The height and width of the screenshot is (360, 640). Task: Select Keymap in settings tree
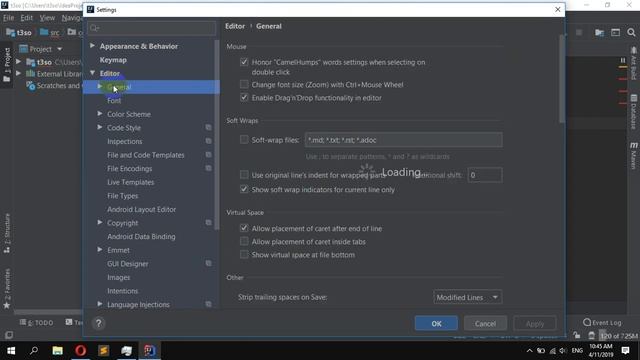pos(113,60)
